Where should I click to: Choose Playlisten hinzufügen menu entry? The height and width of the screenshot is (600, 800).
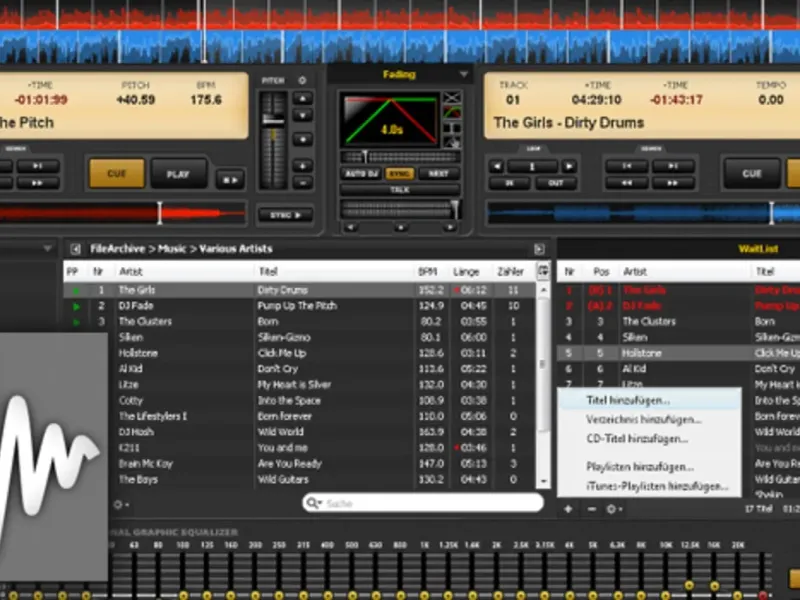point(649,467)
